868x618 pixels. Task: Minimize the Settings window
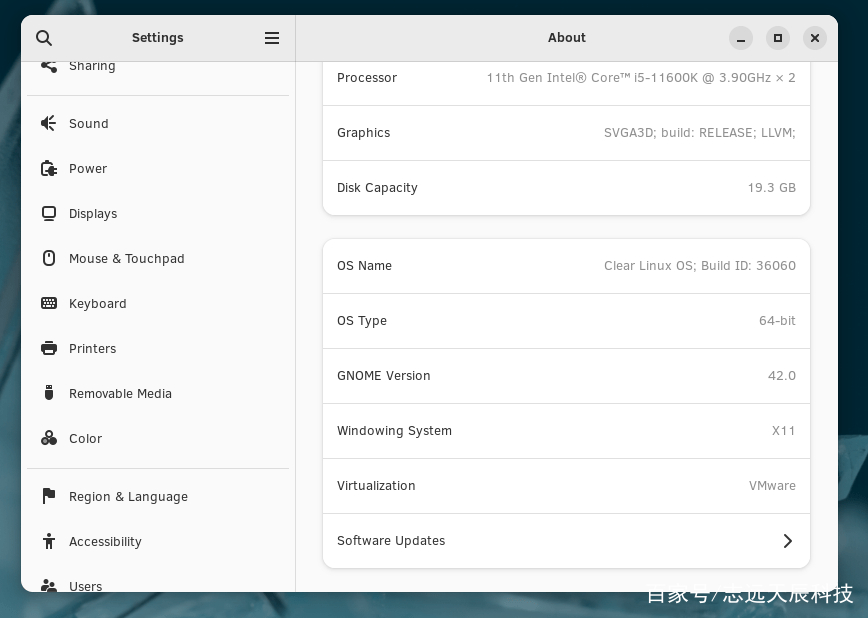coord(741,38)
